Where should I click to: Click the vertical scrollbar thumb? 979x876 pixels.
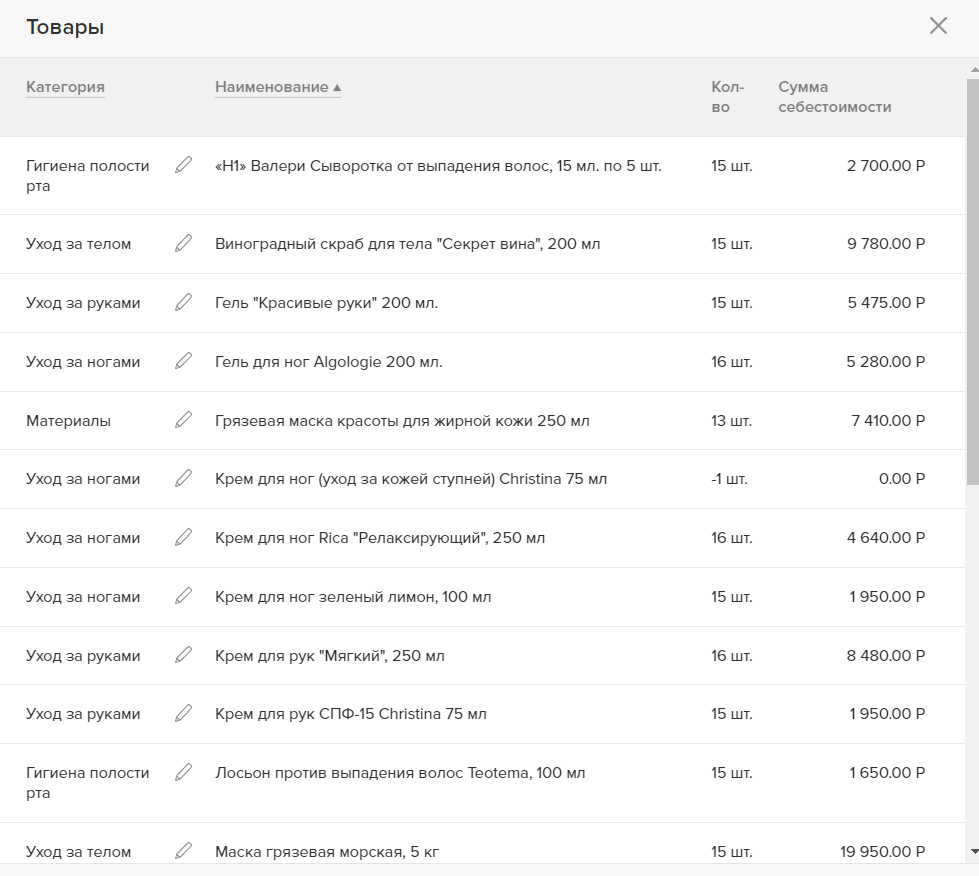click(x=973, y=281)
